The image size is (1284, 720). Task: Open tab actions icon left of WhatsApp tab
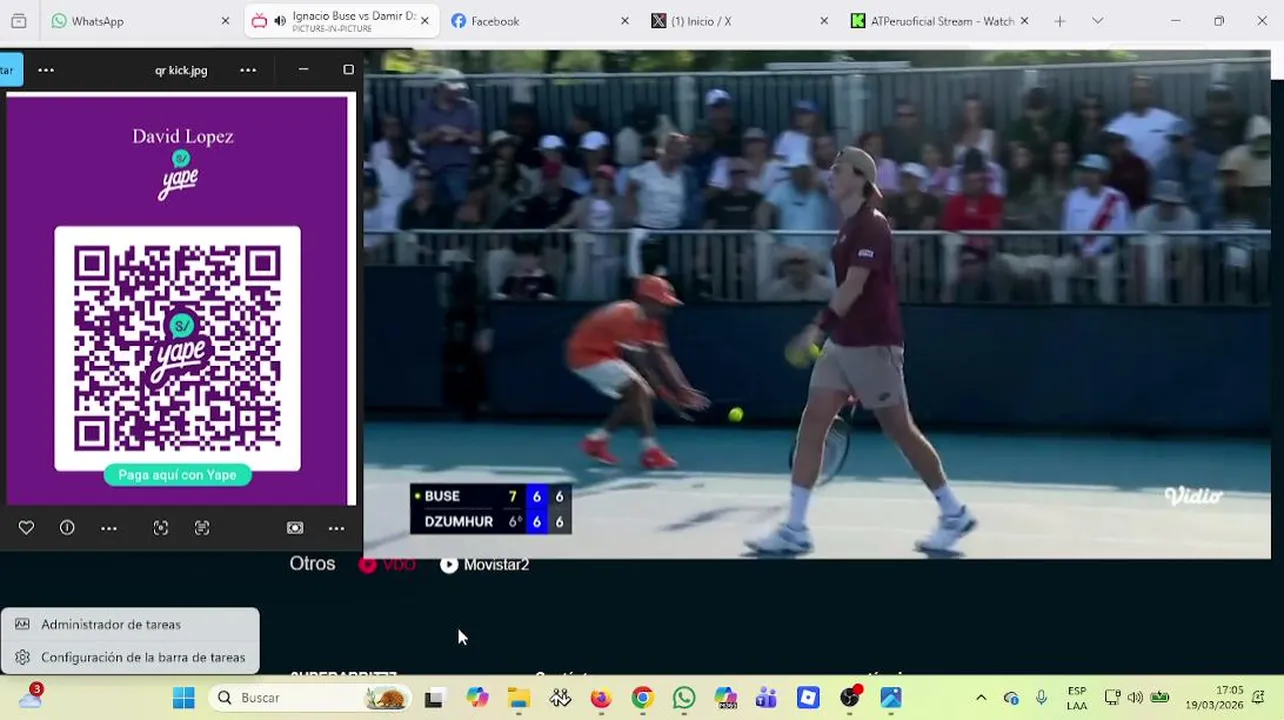(18, 21)
